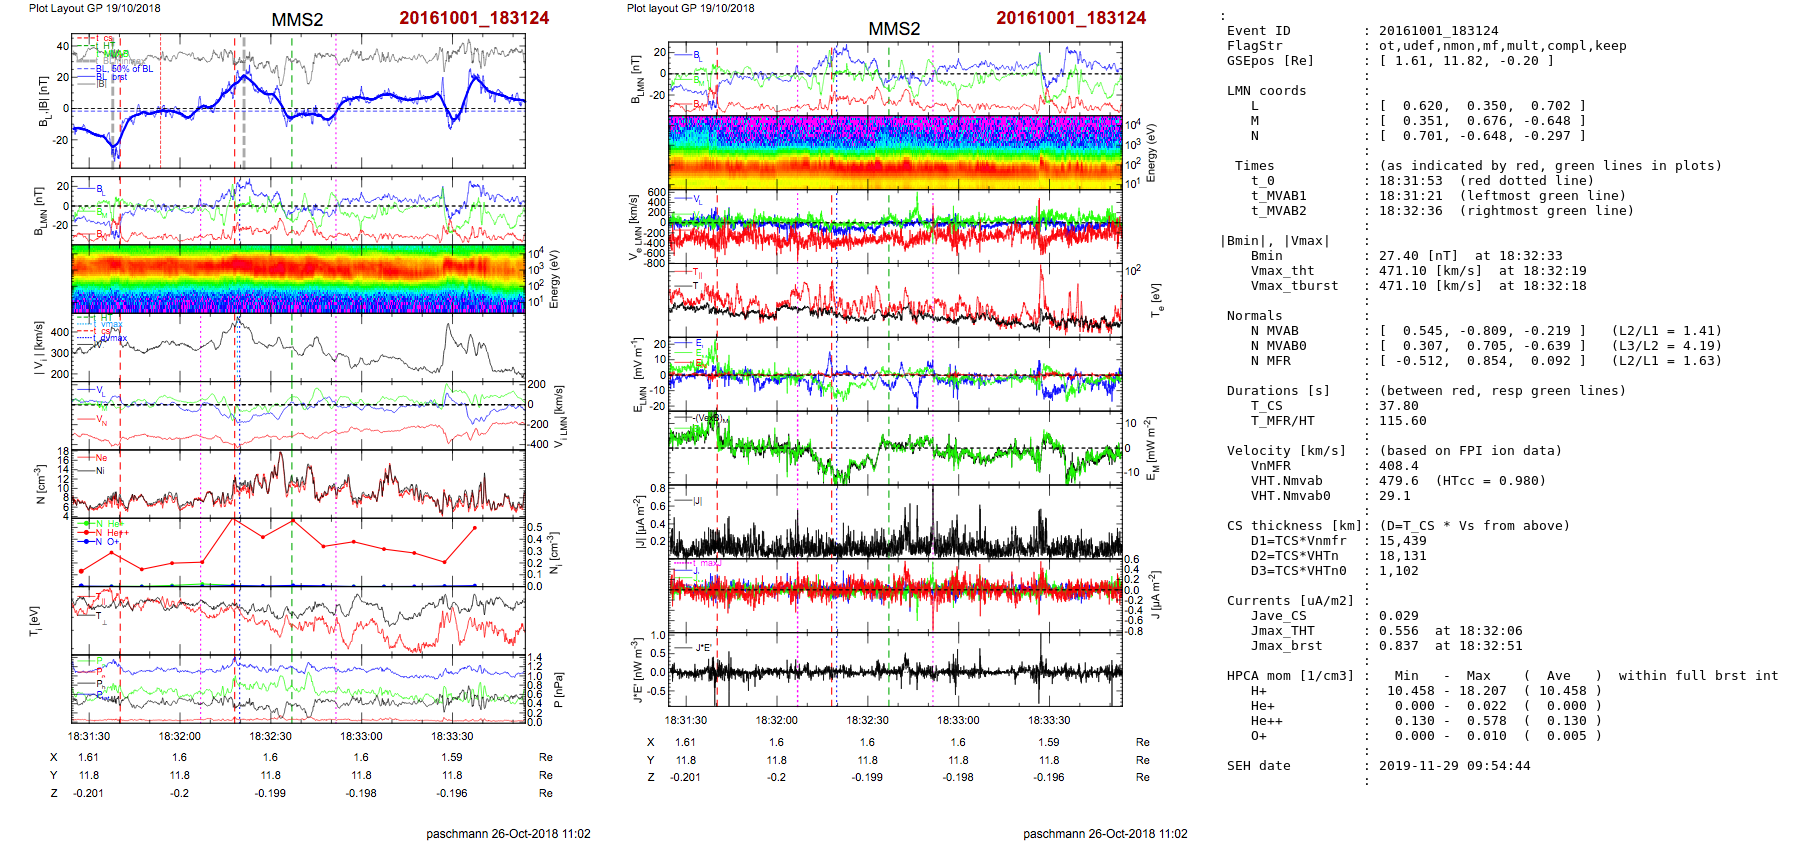Screen dimensions: 1804x841
Task: Click the 18:33:30 tick on right plot time axis
Action: click(x=1049, y=720)
